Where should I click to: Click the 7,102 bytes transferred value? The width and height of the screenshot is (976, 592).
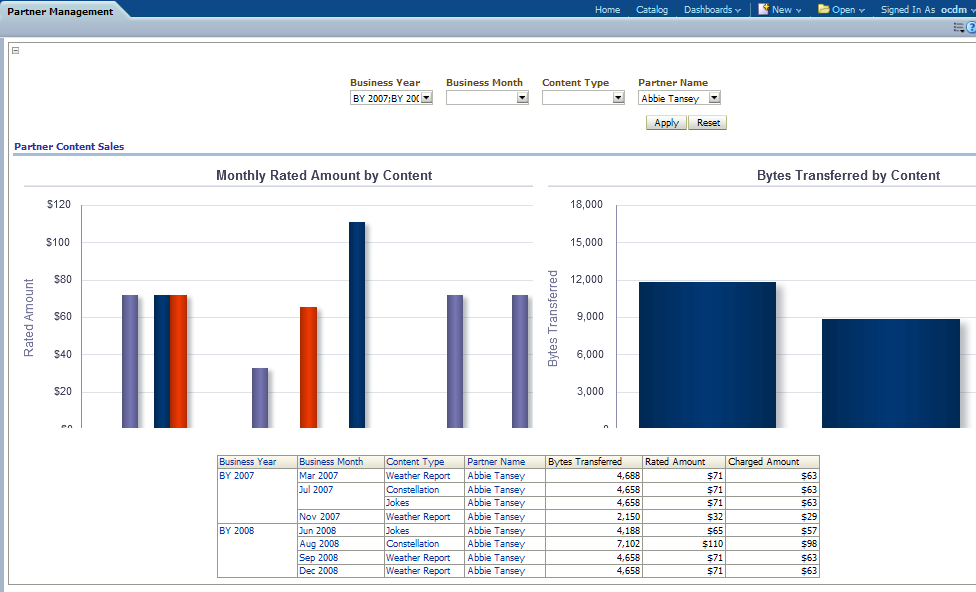(x=628, y=543)
